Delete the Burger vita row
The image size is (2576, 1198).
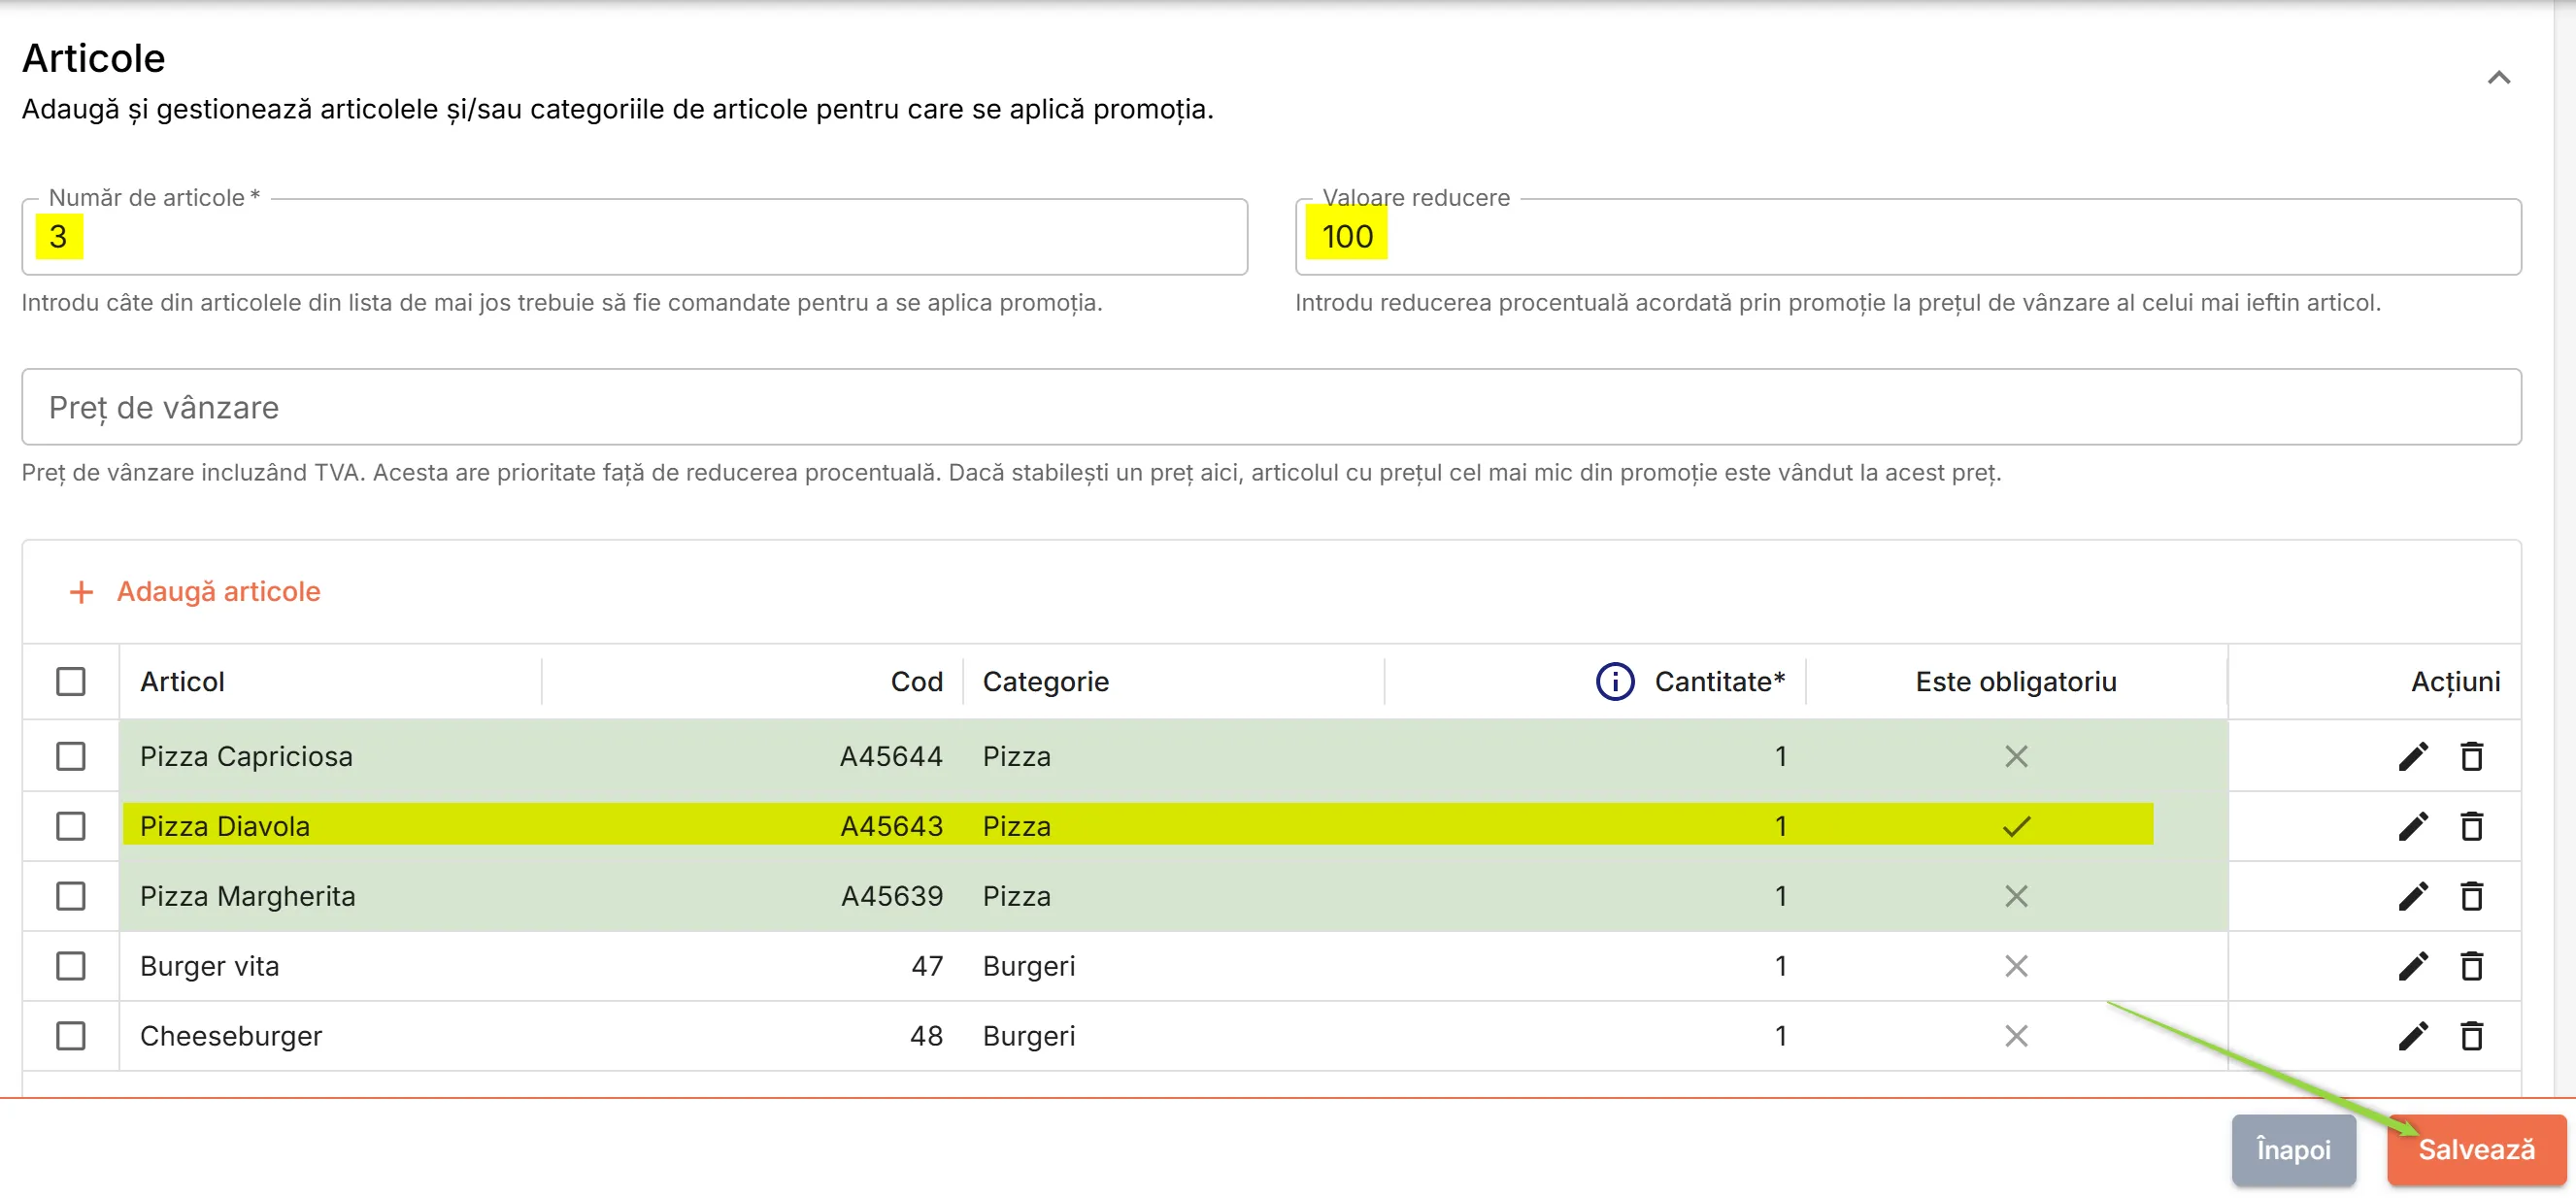[x=2471, y=967]
